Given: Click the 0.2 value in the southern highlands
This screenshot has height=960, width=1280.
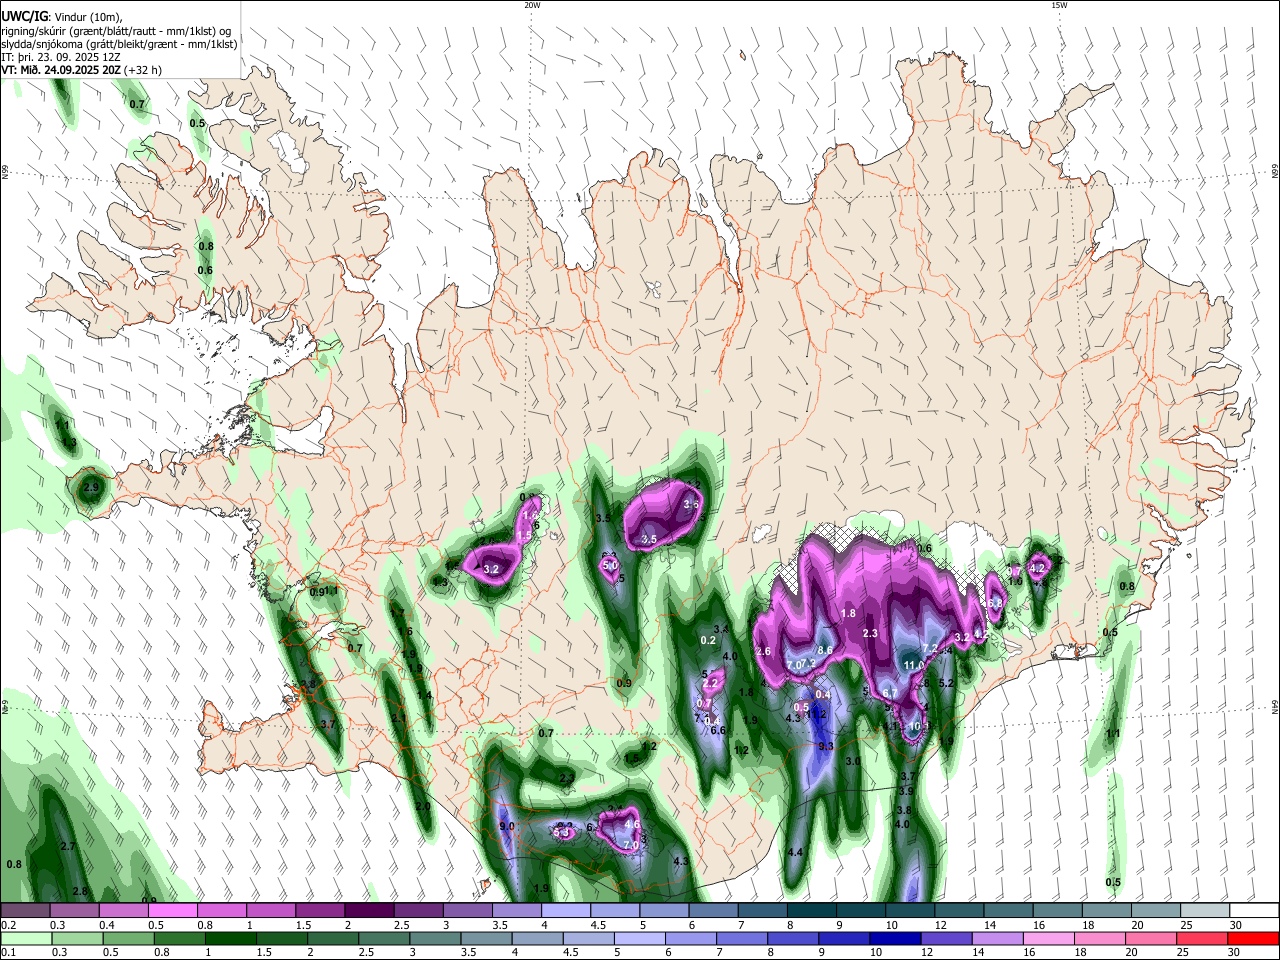Looking at the screenshot, I should (x=708, y=640).
